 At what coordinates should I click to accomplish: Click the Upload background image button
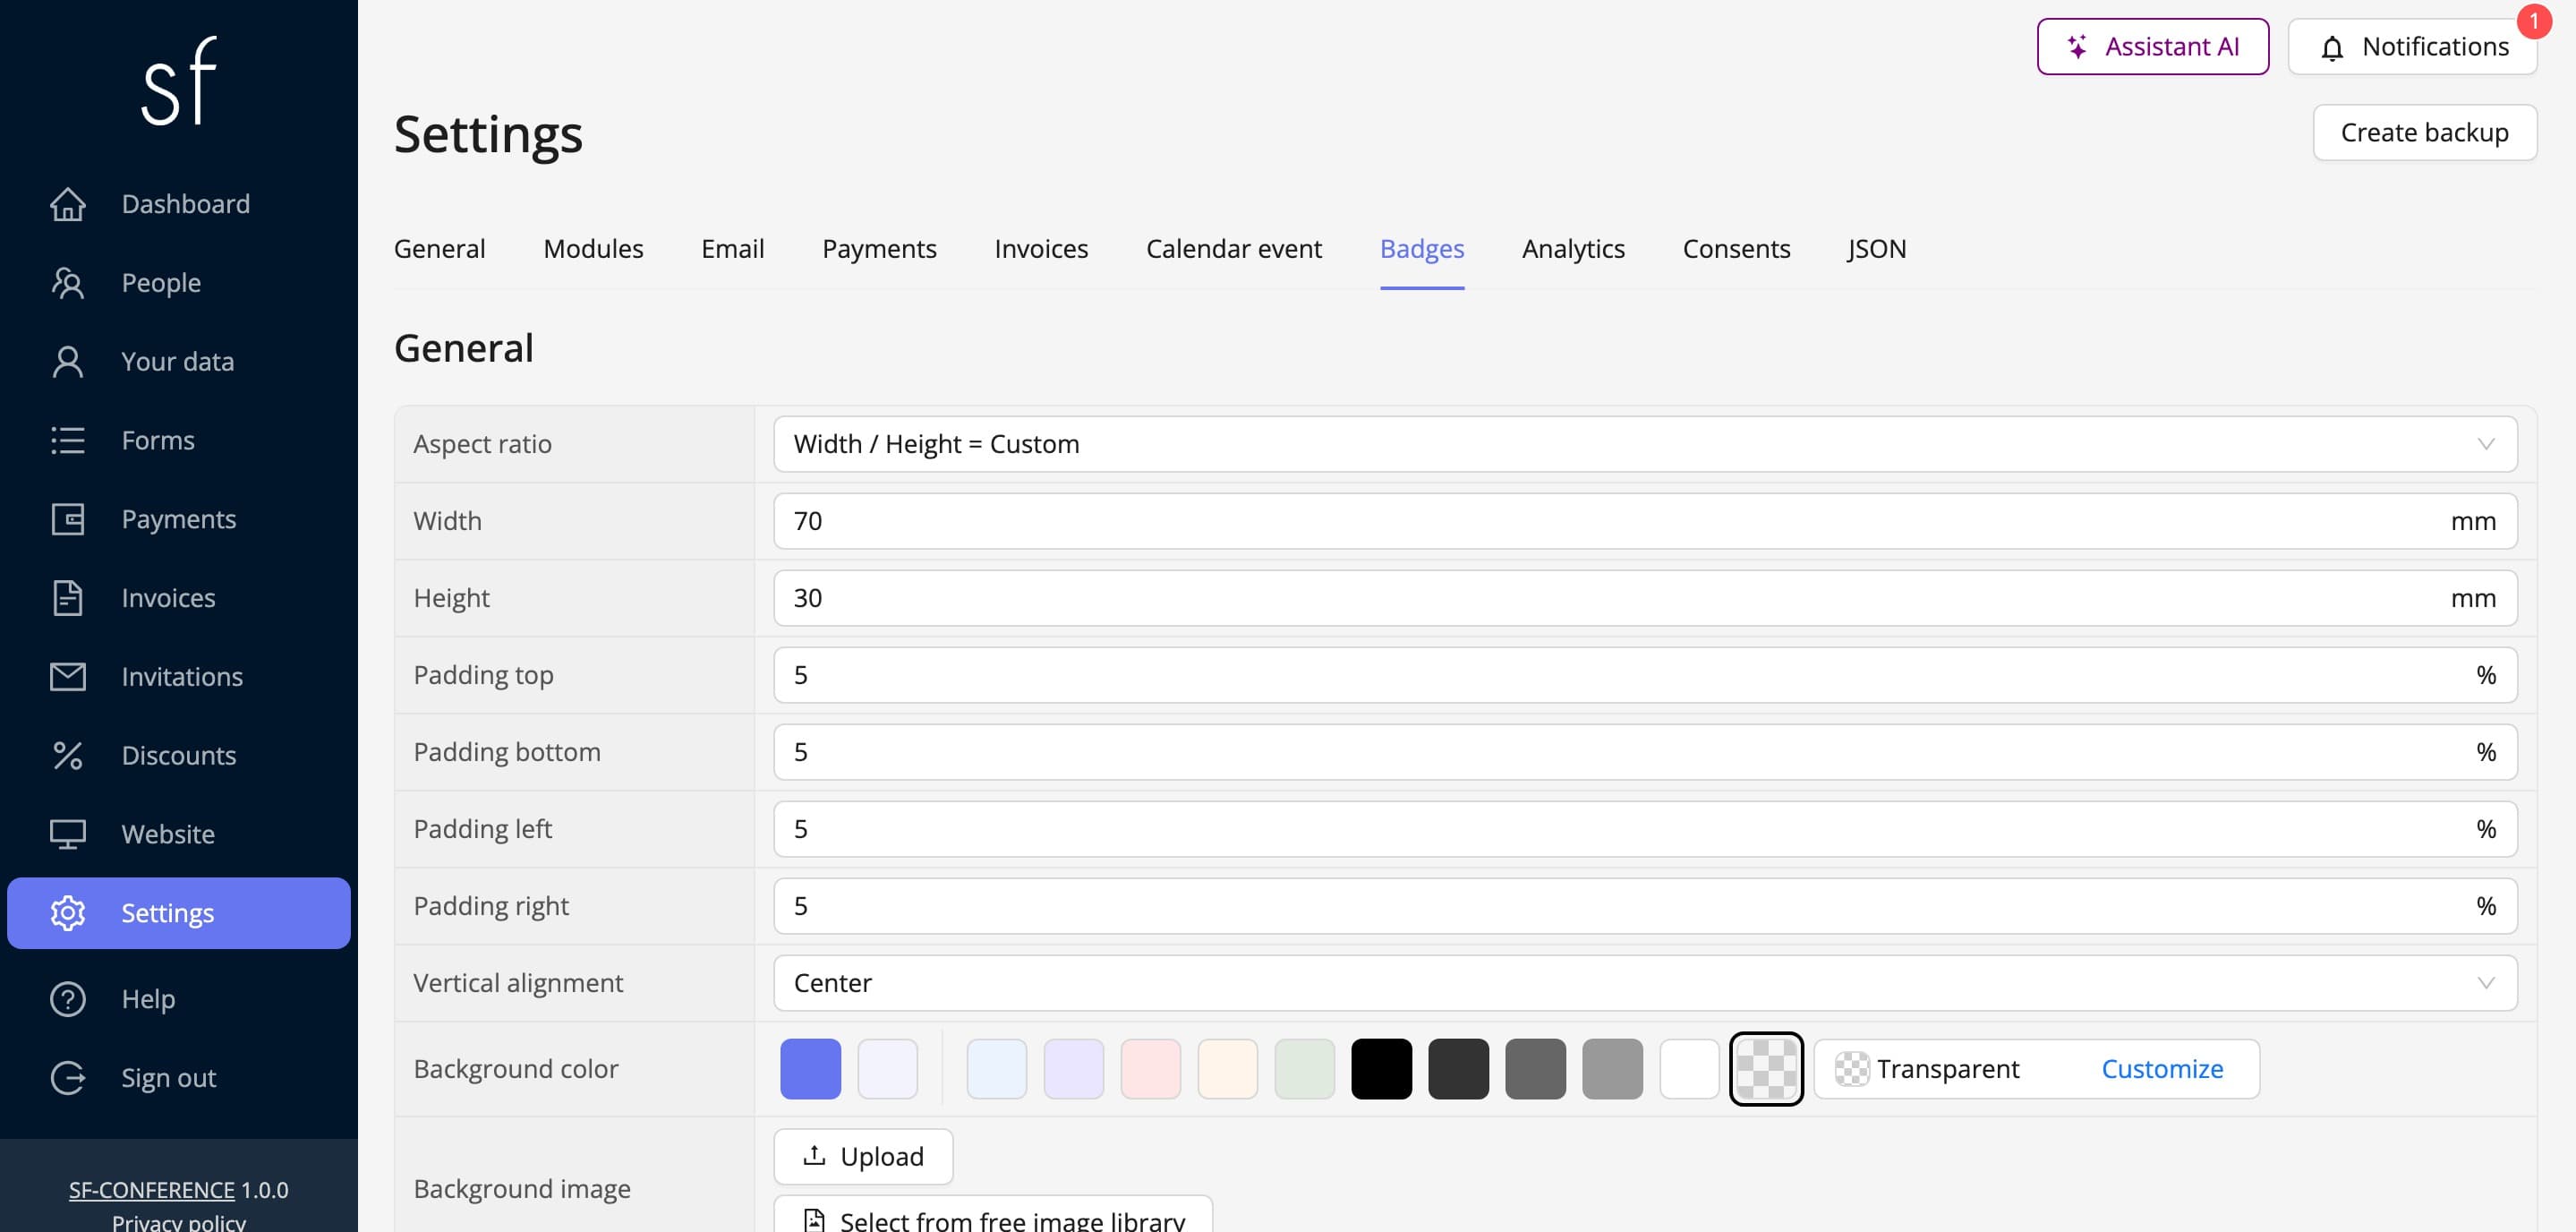pyautogui.click(x=863, y=1156)
